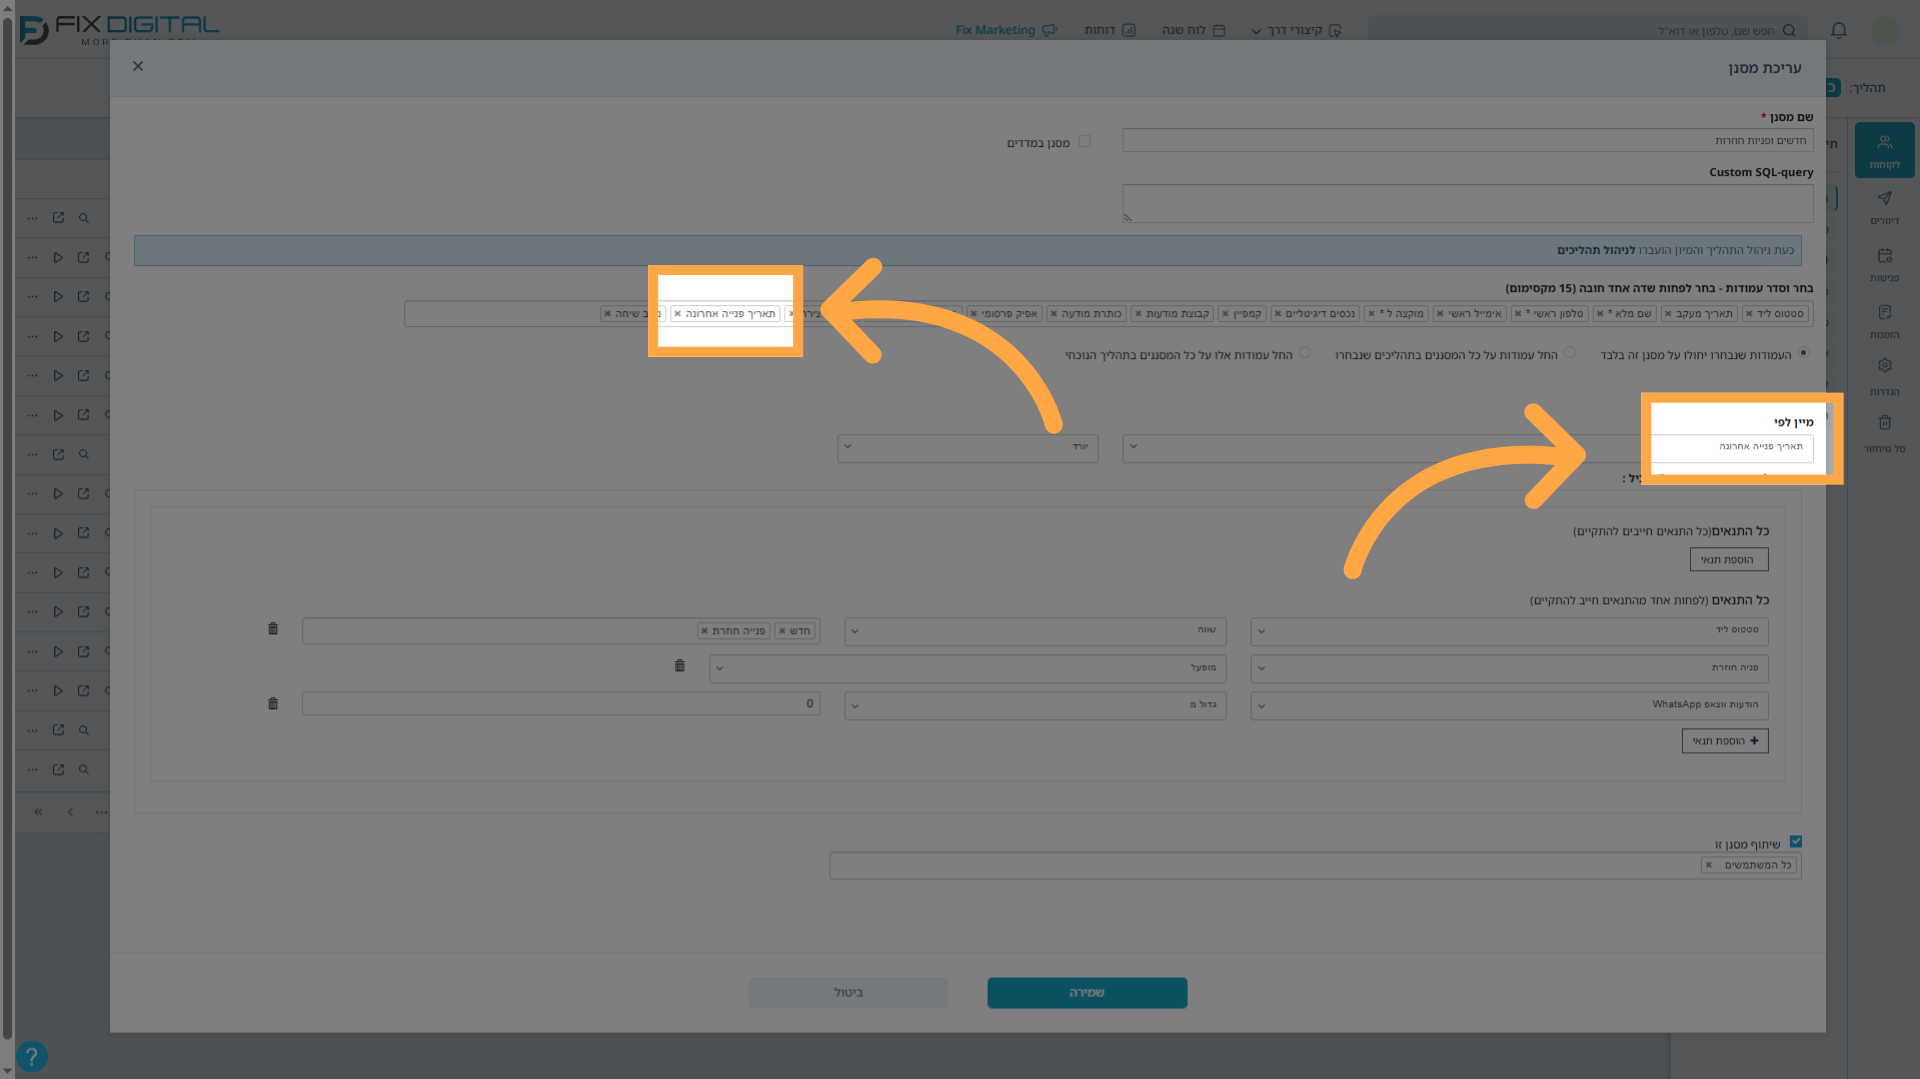The height and width of the screenshot is (1079, 1920).
Task: Delete the סטטוס ליד condition with trash icon
Action: [x=273, y=629]
